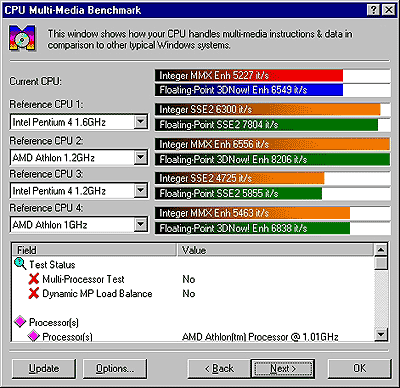Click the Integer MMX Enh 6556 it/s bar

[x=272, y=144]
